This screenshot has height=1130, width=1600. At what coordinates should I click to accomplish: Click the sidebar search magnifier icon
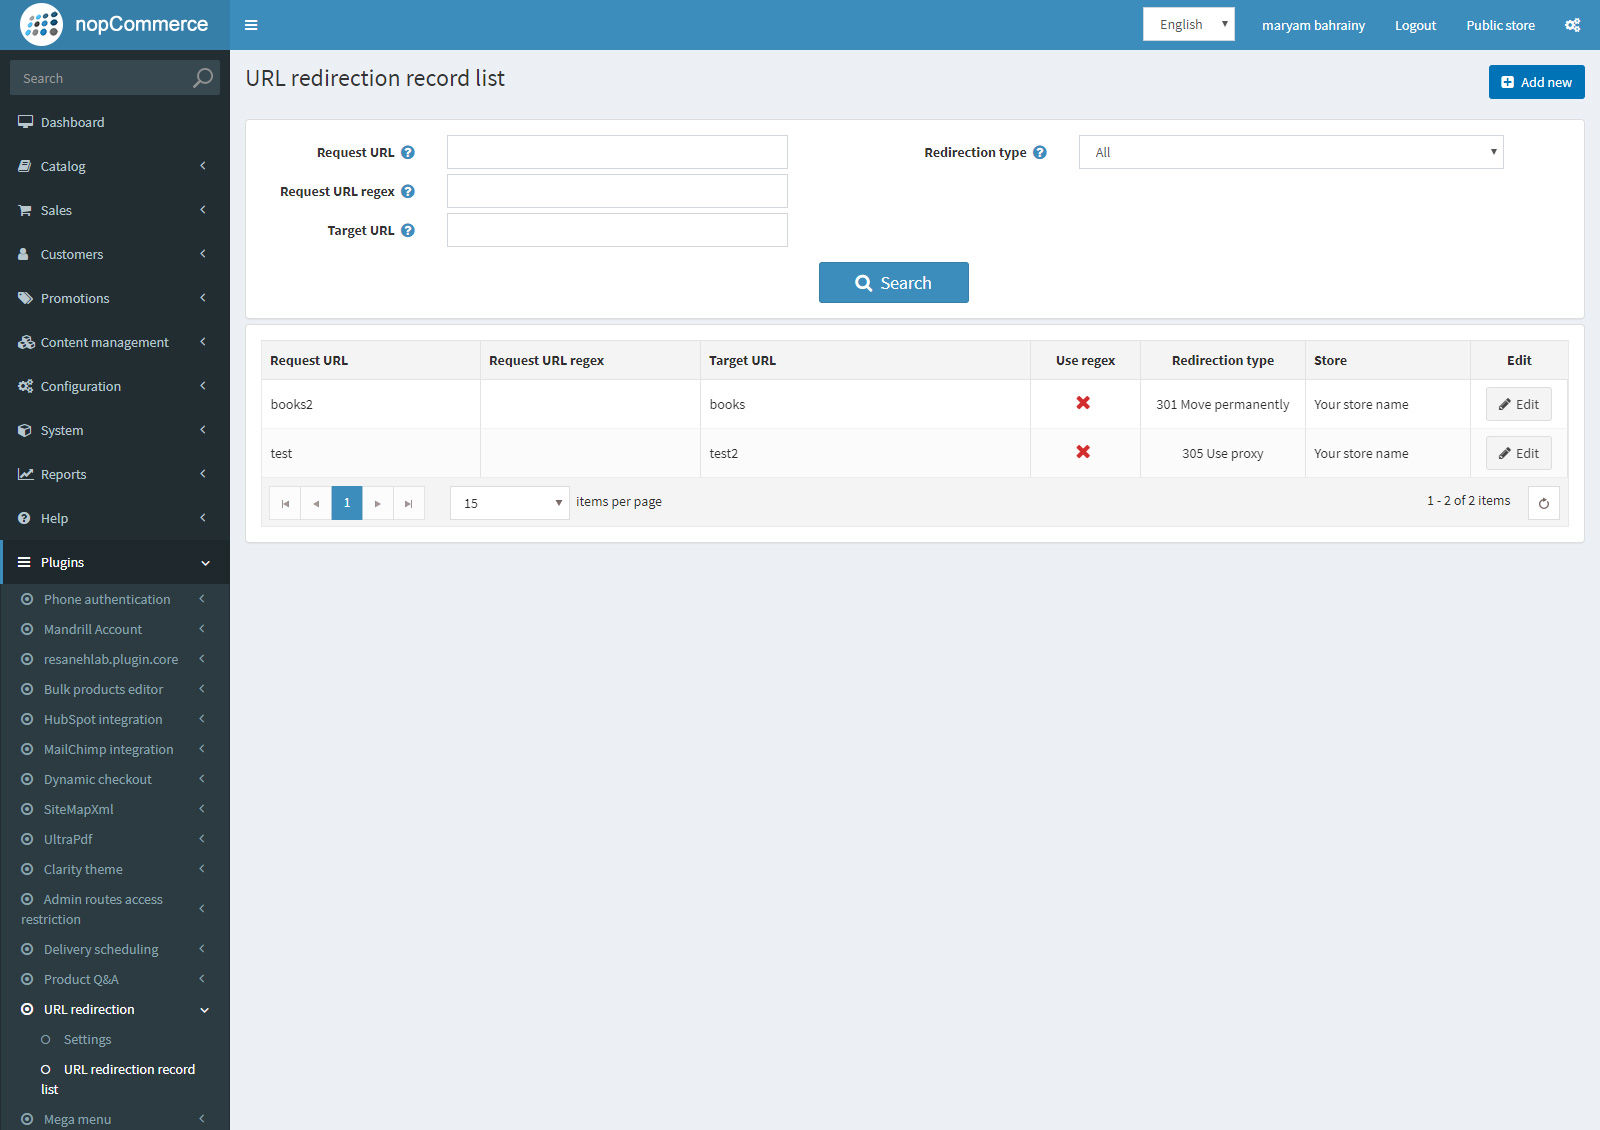[x=203, y=78]
